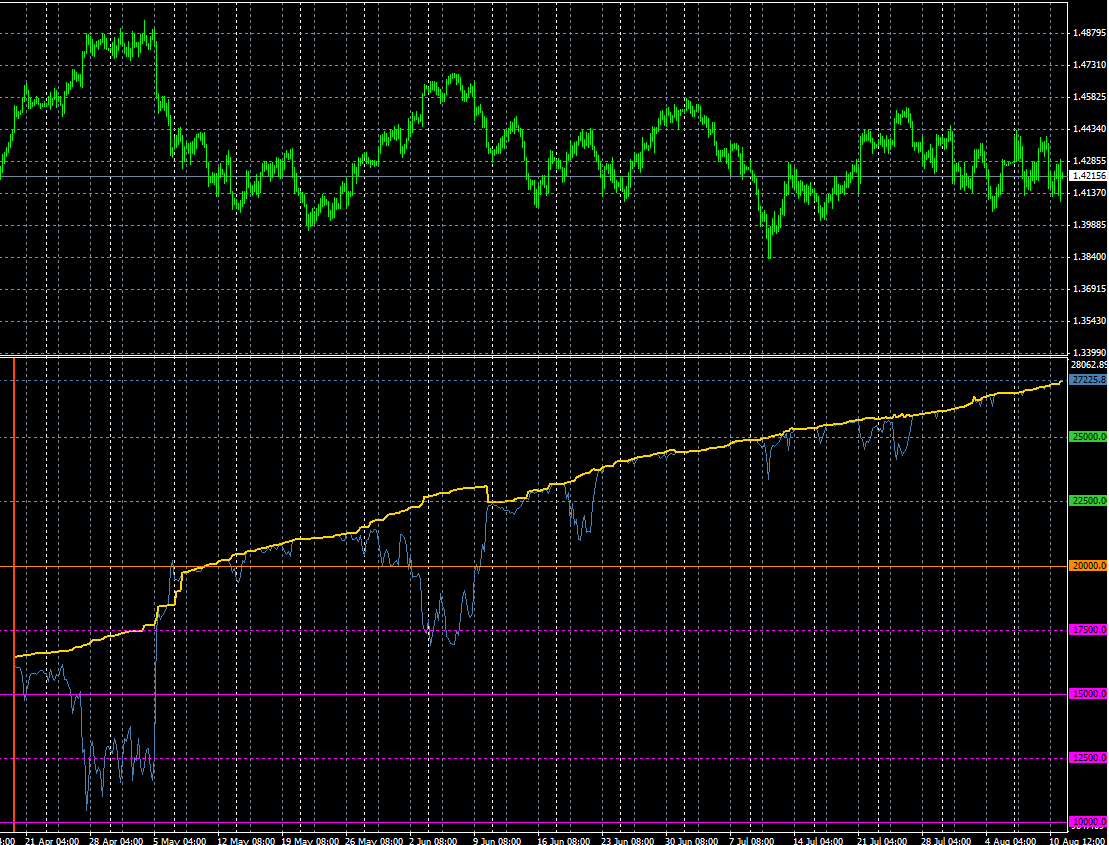Viewport: 1109px width, 845px height.
Task: Select the 10 Aug 12:00 time label
Action: click(1074, 840)
